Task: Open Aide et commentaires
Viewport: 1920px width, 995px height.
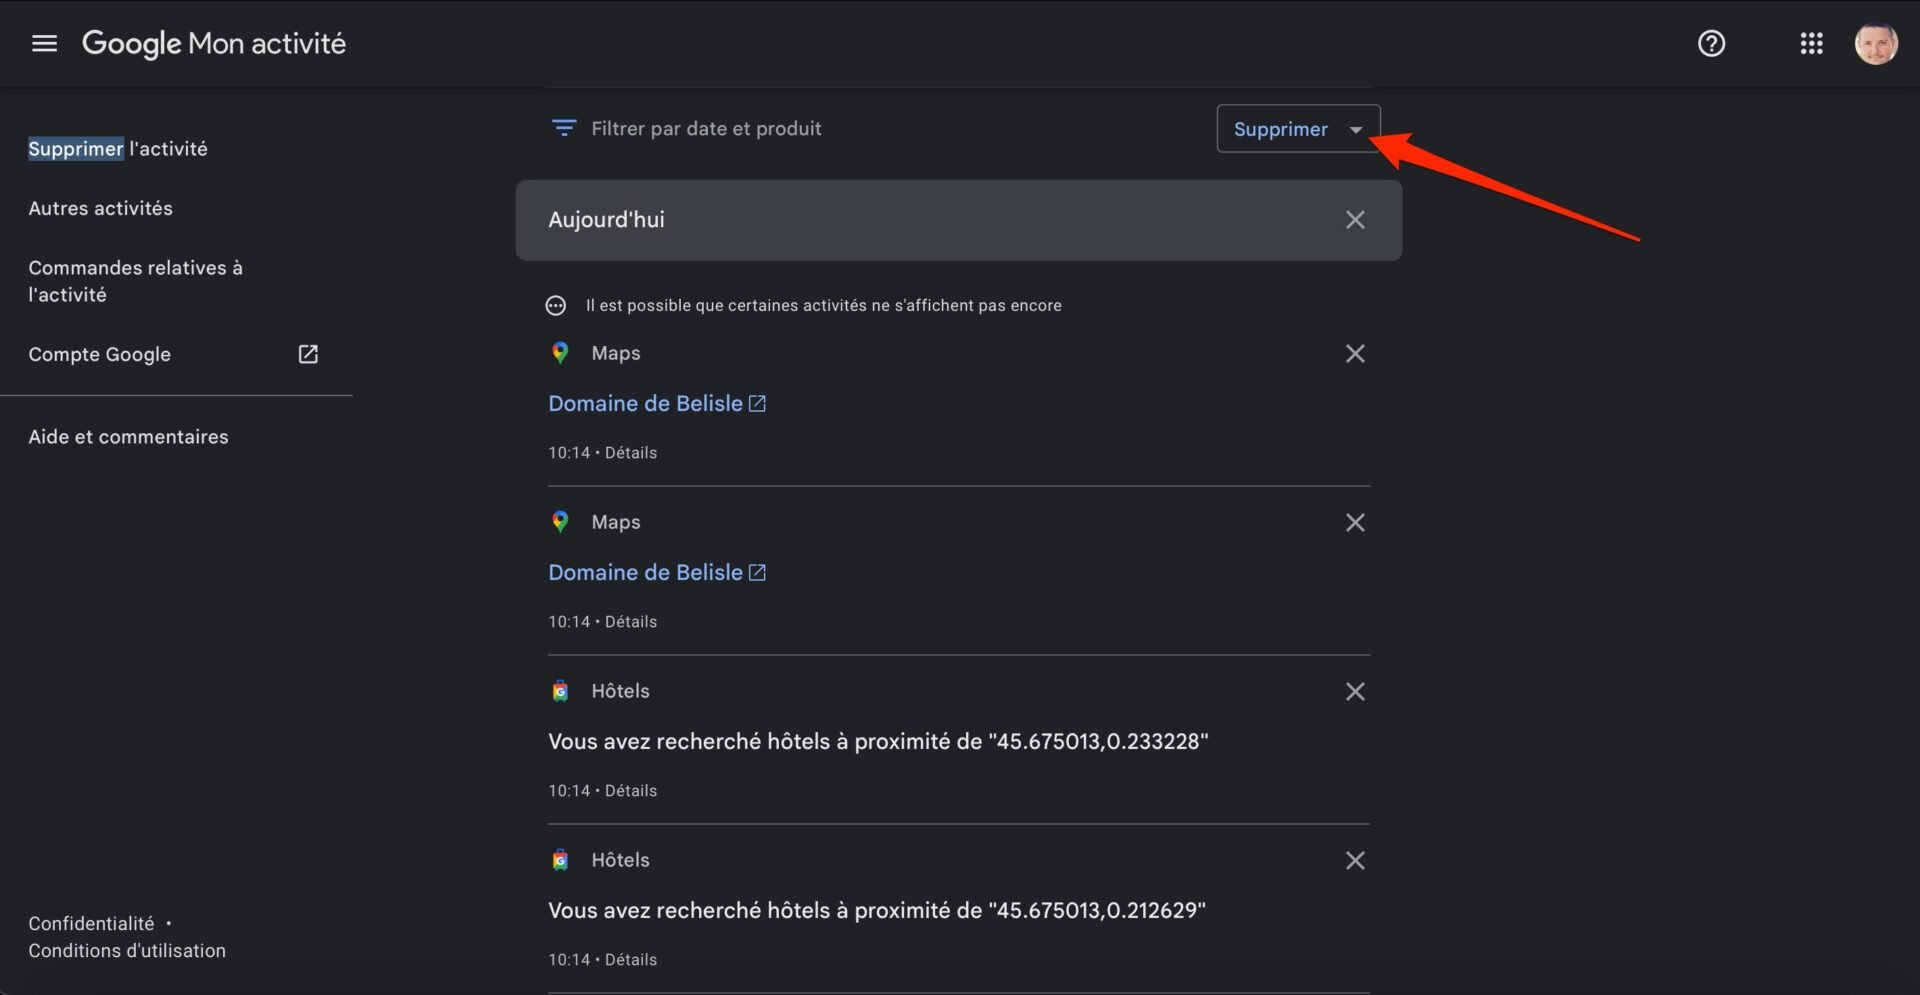Action: [128, 437]
